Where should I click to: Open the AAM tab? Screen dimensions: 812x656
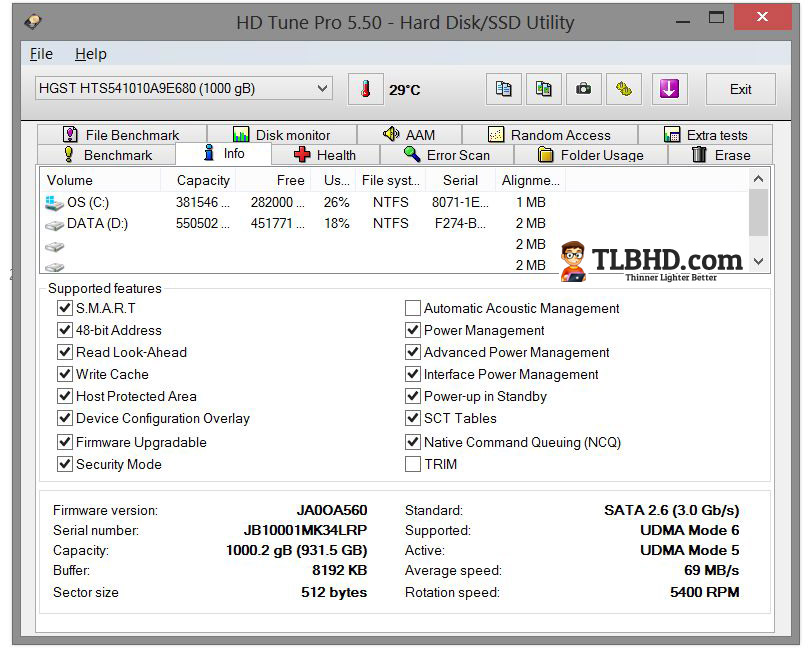(409, 135)
